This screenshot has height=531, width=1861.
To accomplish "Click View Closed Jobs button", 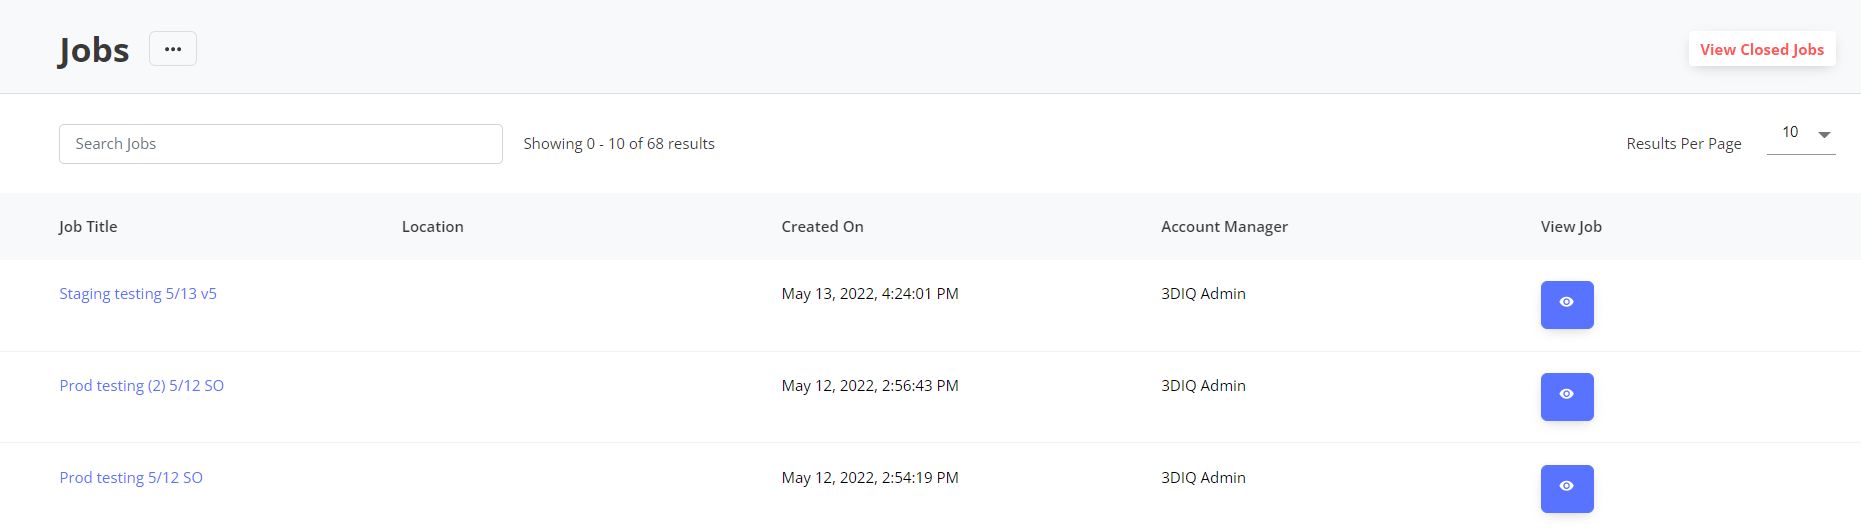I will tap(1762, 49).
